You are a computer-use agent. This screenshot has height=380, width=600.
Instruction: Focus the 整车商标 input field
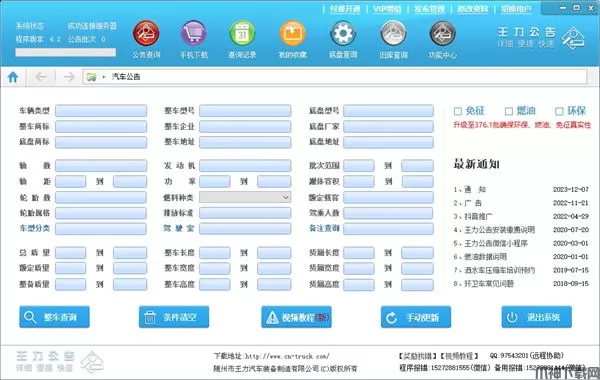point(101,127)
